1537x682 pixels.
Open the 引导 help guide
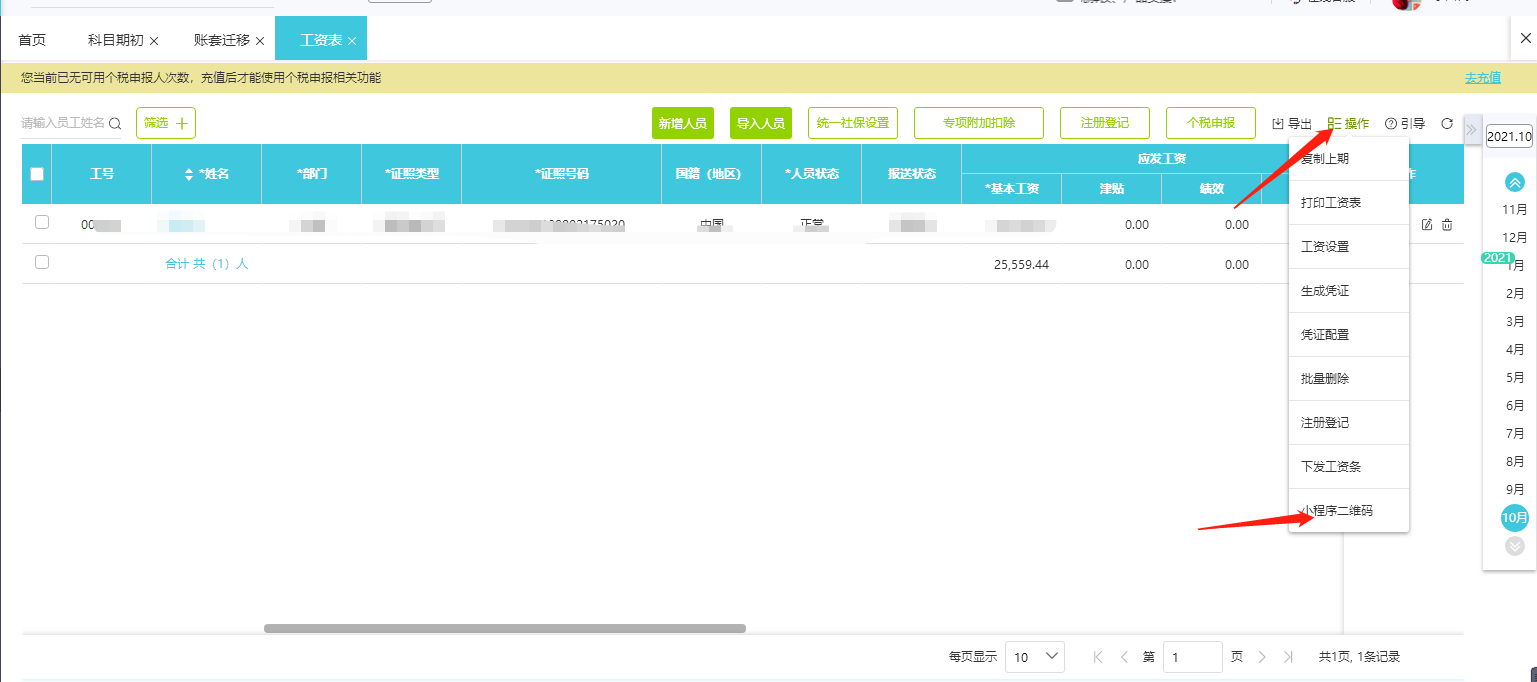pyautogui.click(x=1405, y=124)
